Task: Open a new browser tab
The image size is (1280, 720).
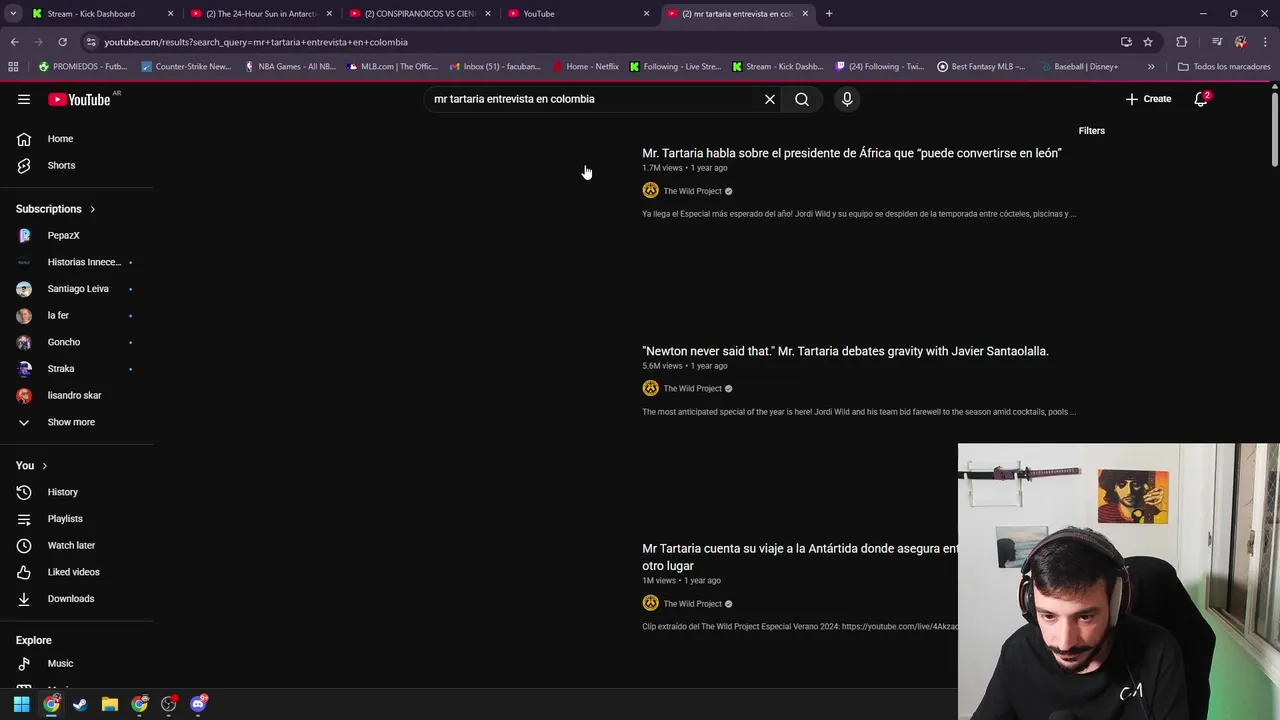Action: pyautogui.click(x=829, y=14)
